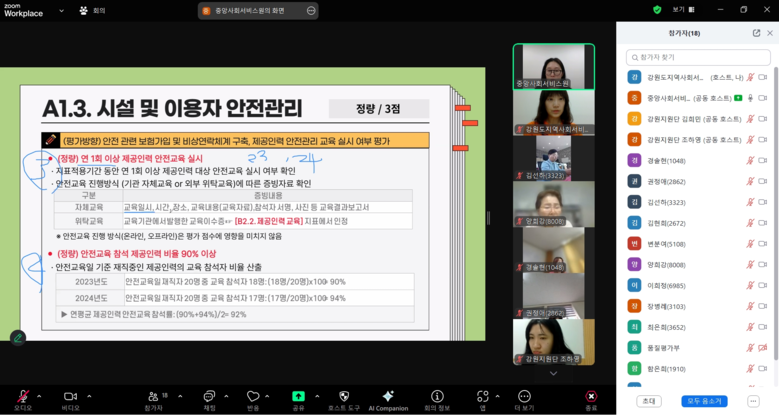Open the 채팅 chat panel
This screenshot has height=415, width=779.
tap(209, 396)
